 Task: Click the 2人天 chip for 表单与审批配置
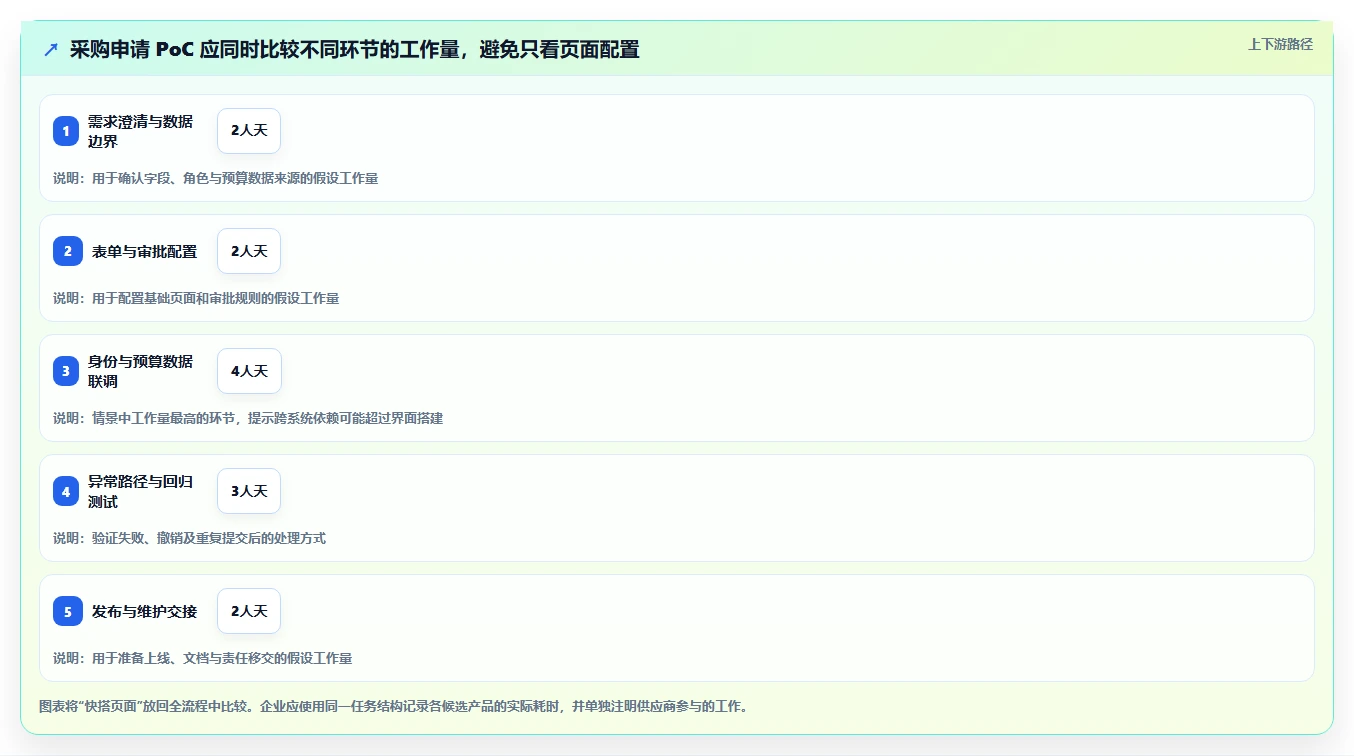click(x=249, y=251)
